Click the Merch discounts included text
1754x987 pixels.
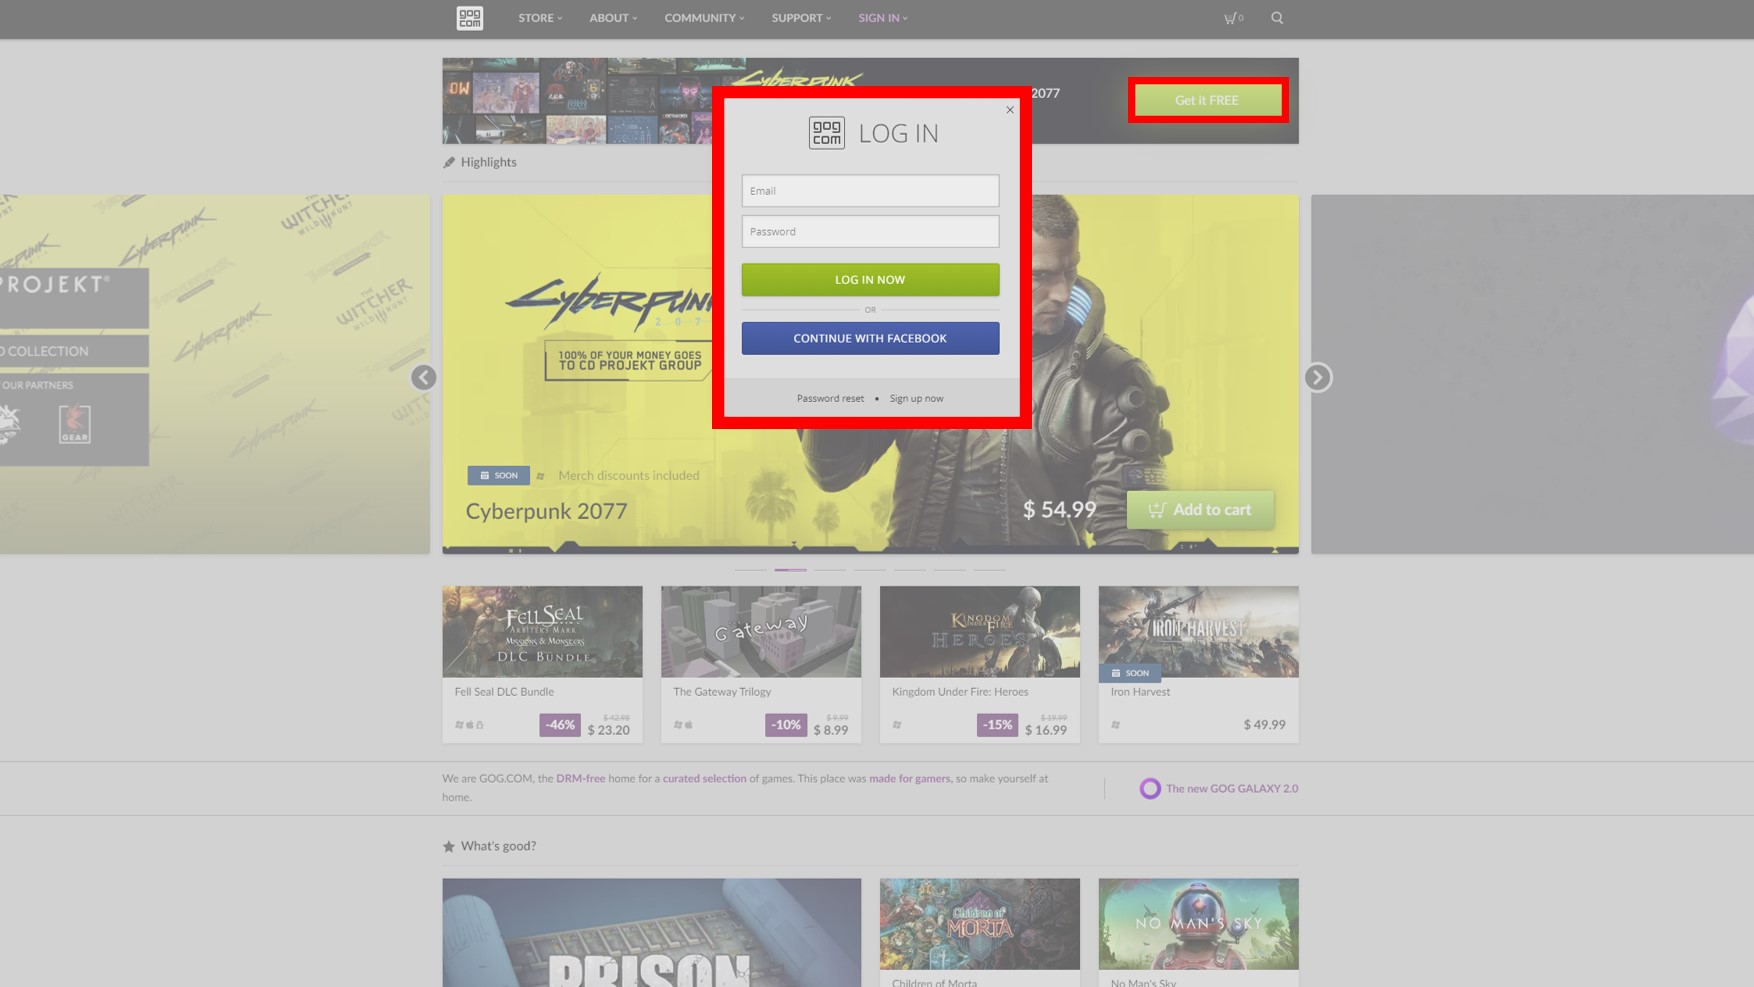point(628,476)
